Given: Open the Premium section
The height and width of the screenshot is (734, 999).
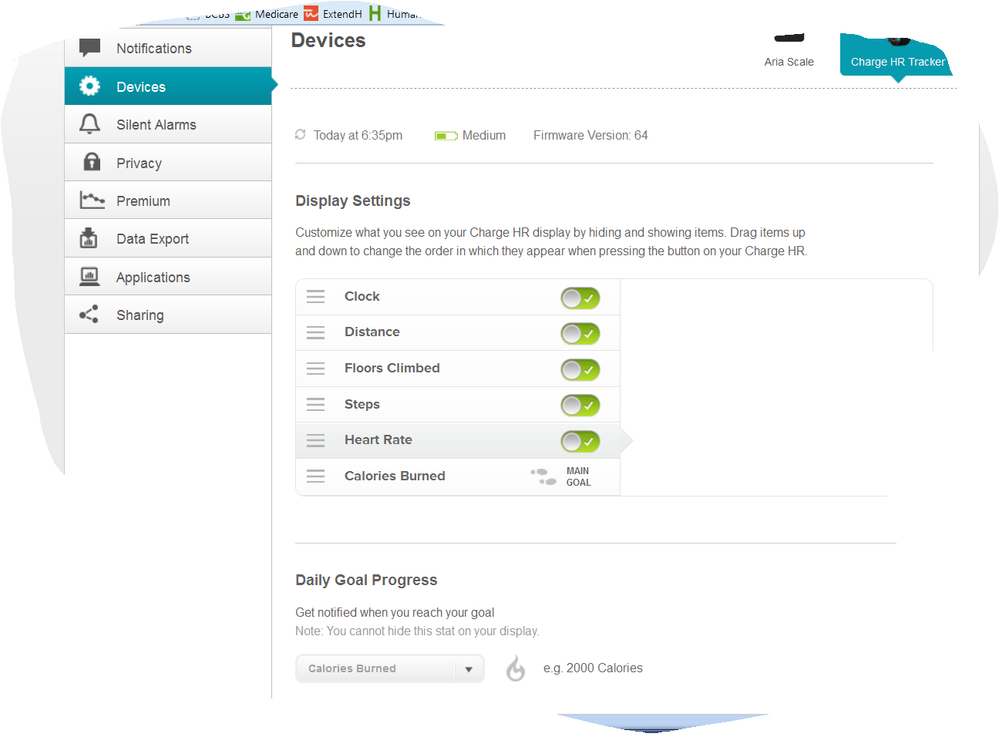Looking at the screenshot, I should tap(168, 201).
